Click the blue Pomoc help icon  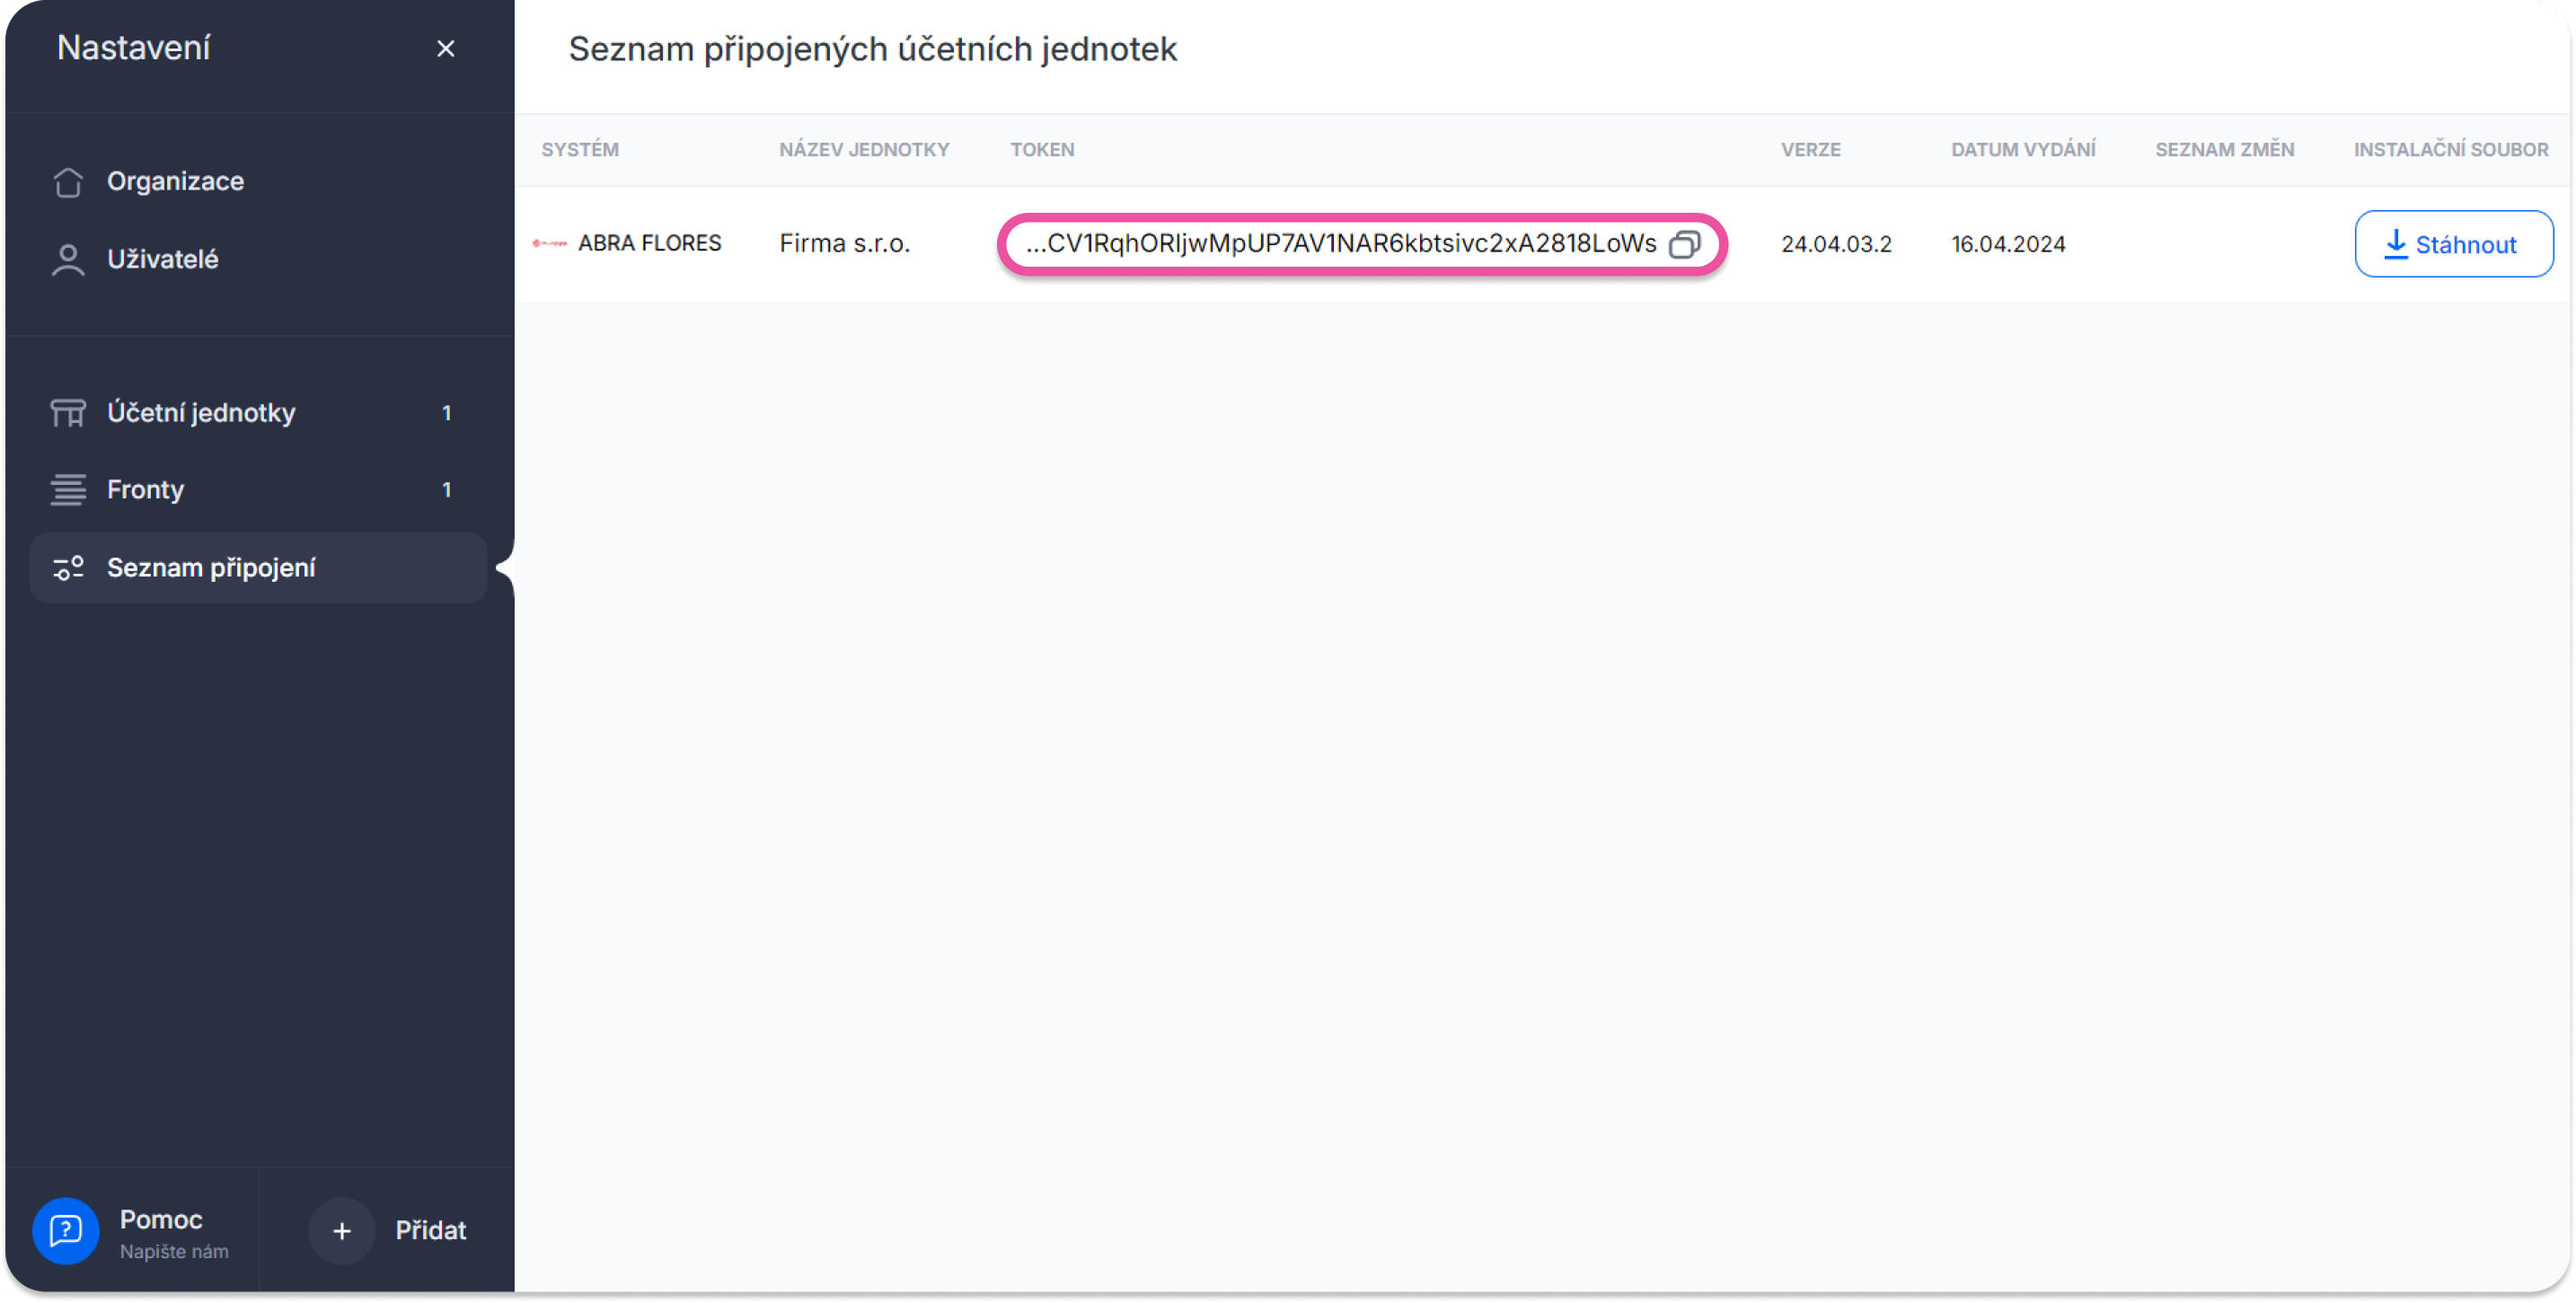[x=66, y=1230]
